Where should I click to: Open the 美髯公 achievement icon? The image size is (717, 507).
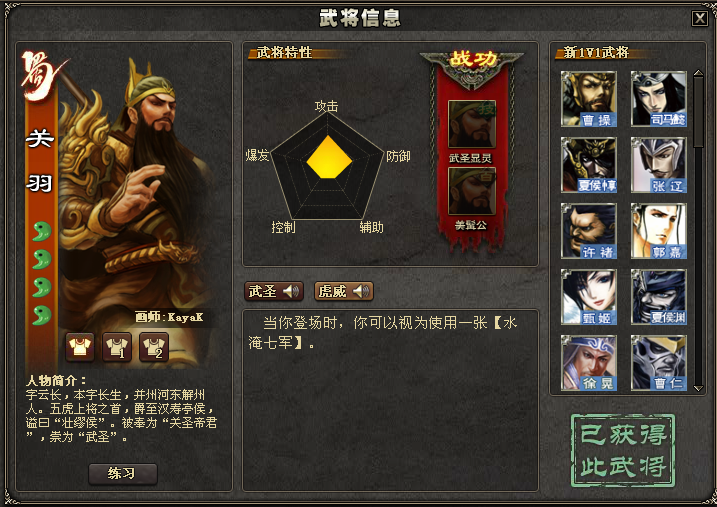point(471,191)
